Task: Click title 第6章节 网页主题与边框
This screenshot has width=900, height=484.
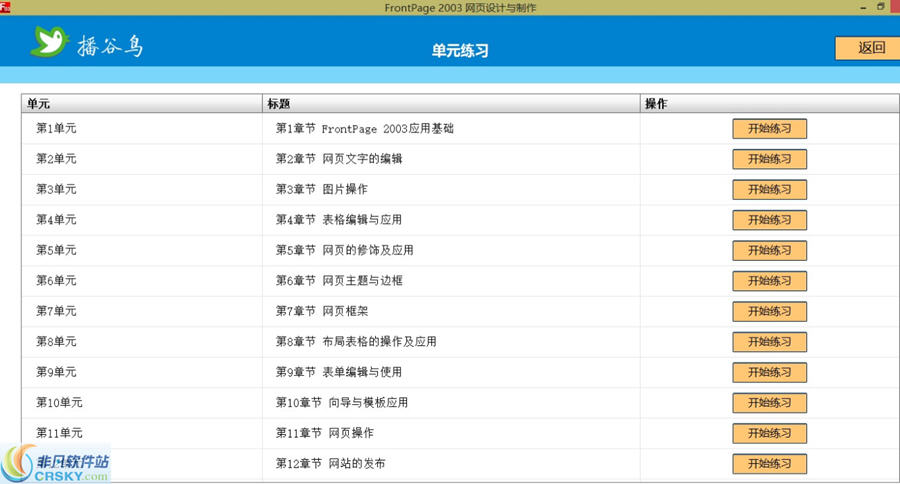Action: (x=339, y=280)
